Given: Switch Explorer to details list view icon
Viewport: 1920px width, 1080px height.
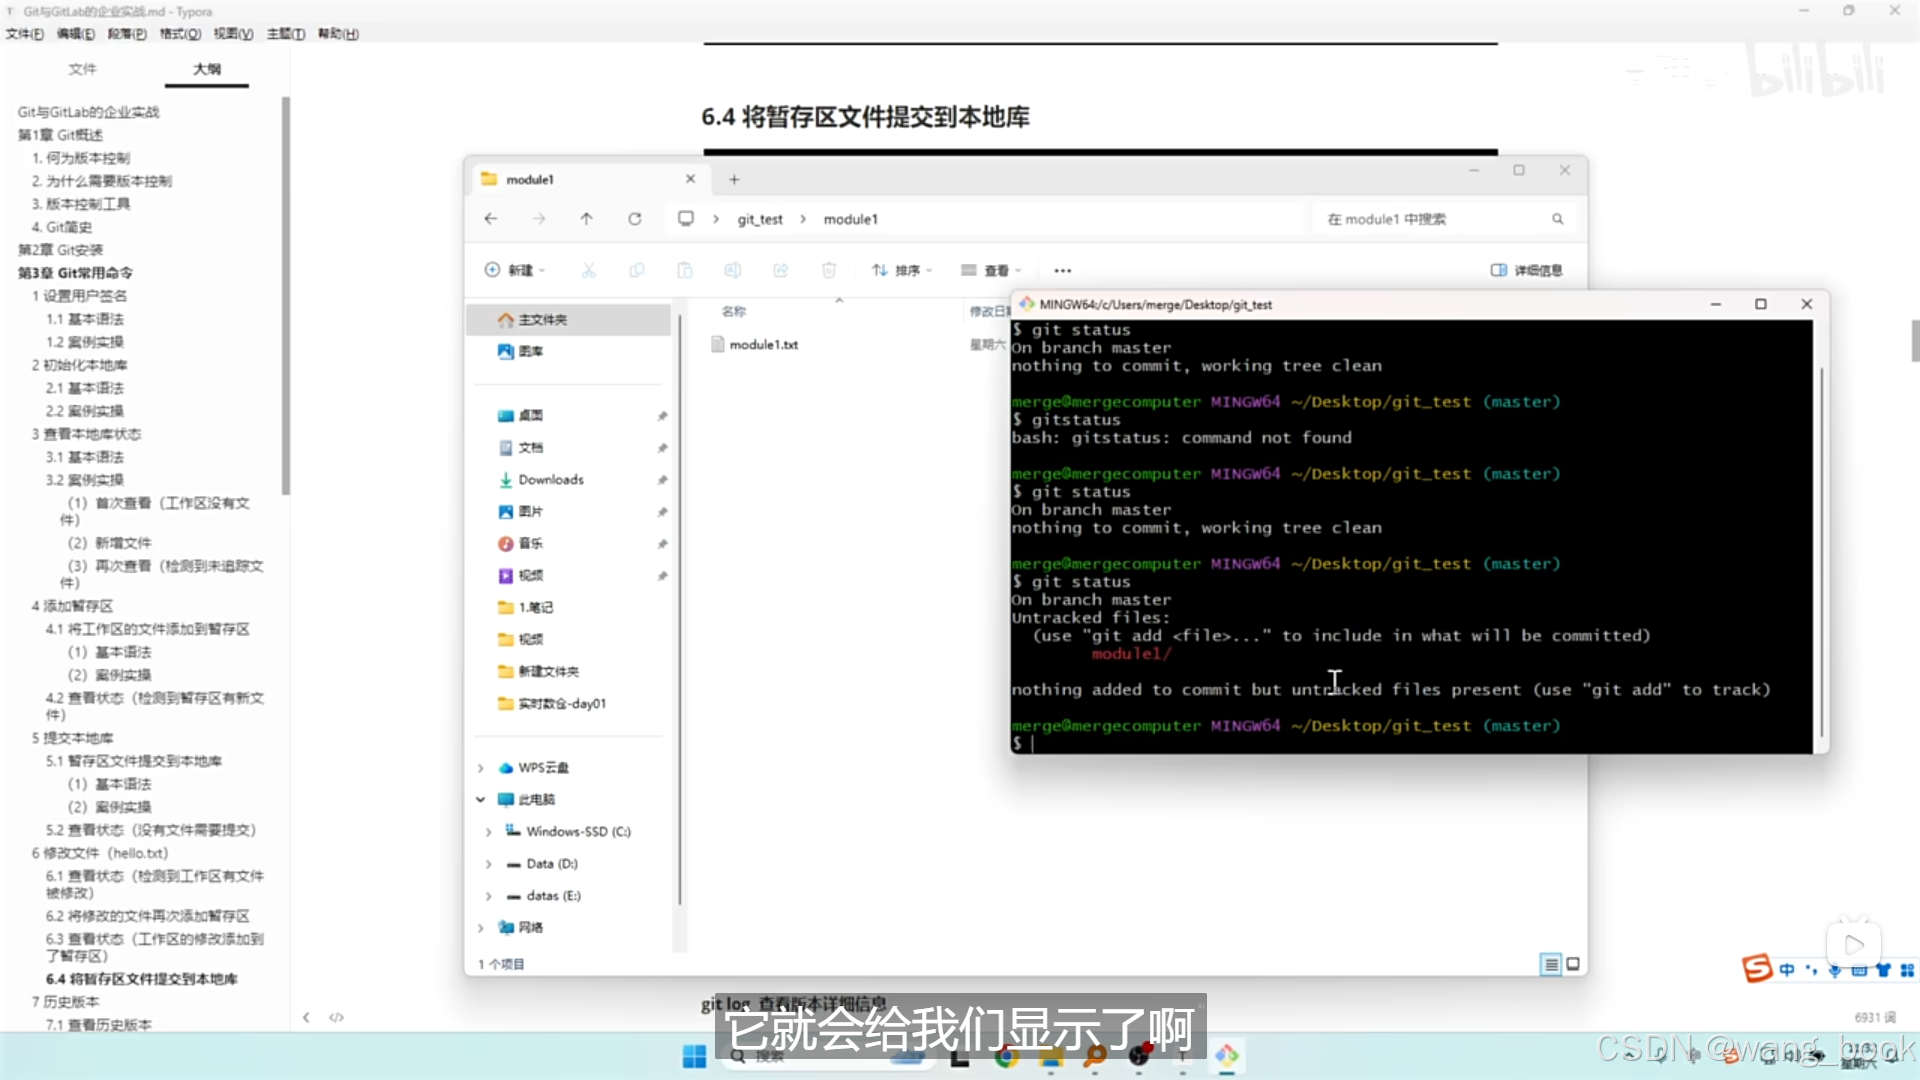Looking at the screenshot, I should [x=1551, y=964].
